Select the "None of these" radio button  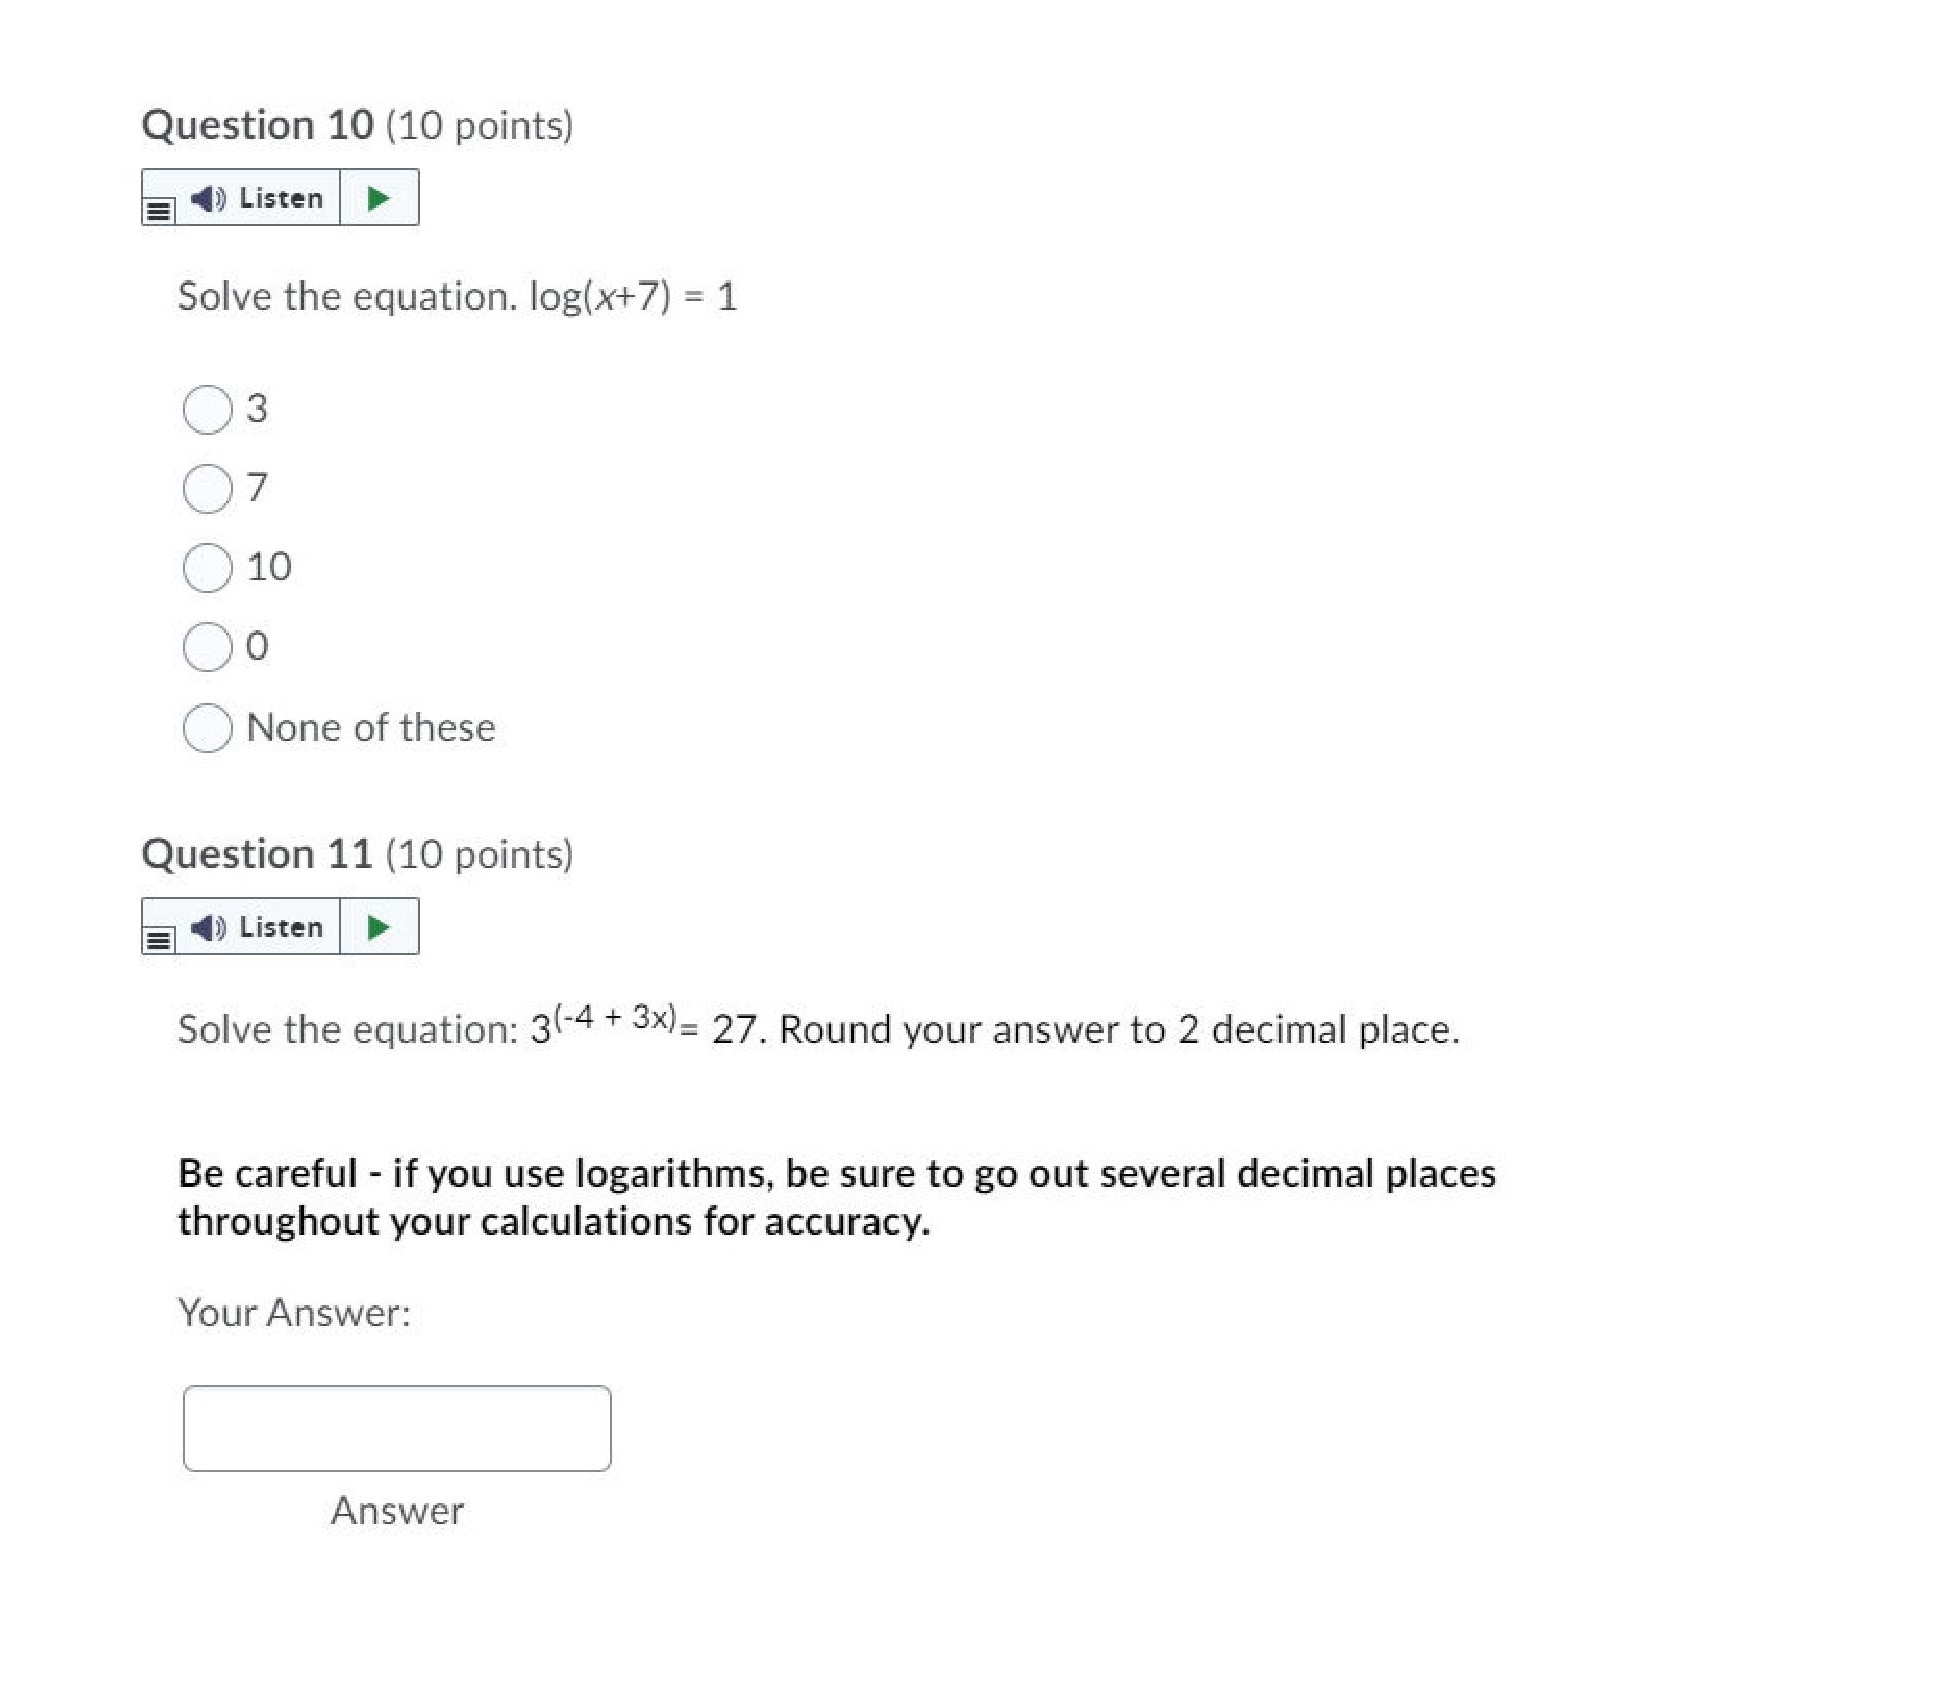click(x=208, y=728)
